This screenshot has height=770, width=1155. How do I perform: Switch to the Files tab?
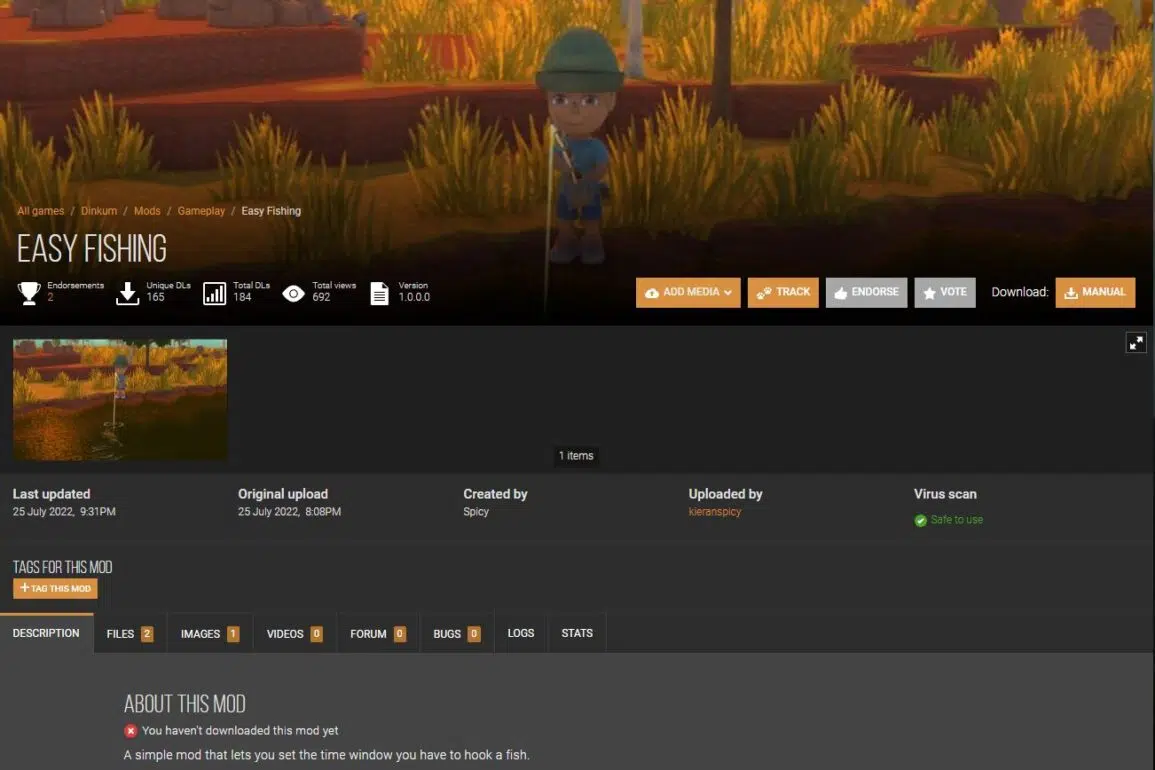point(130,634)
